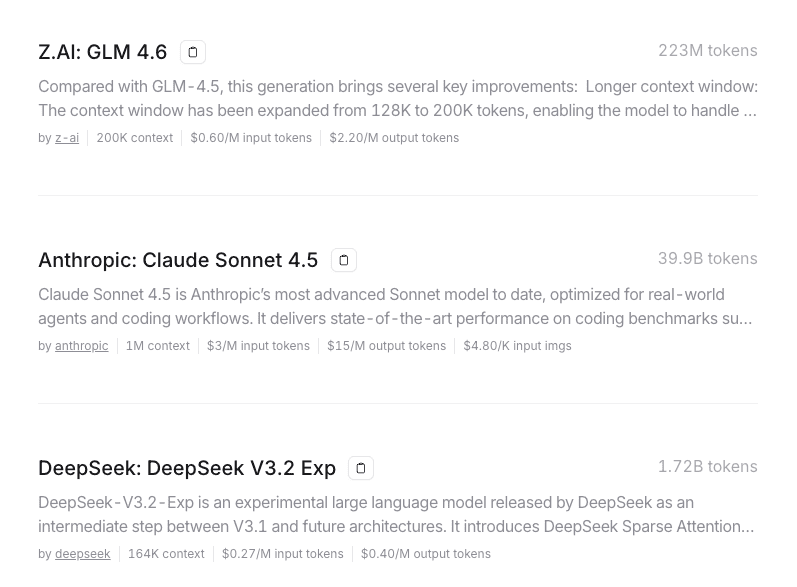Click the GLM 4.6 description text
Screen dimensions: 797x587
coord(397,99)
